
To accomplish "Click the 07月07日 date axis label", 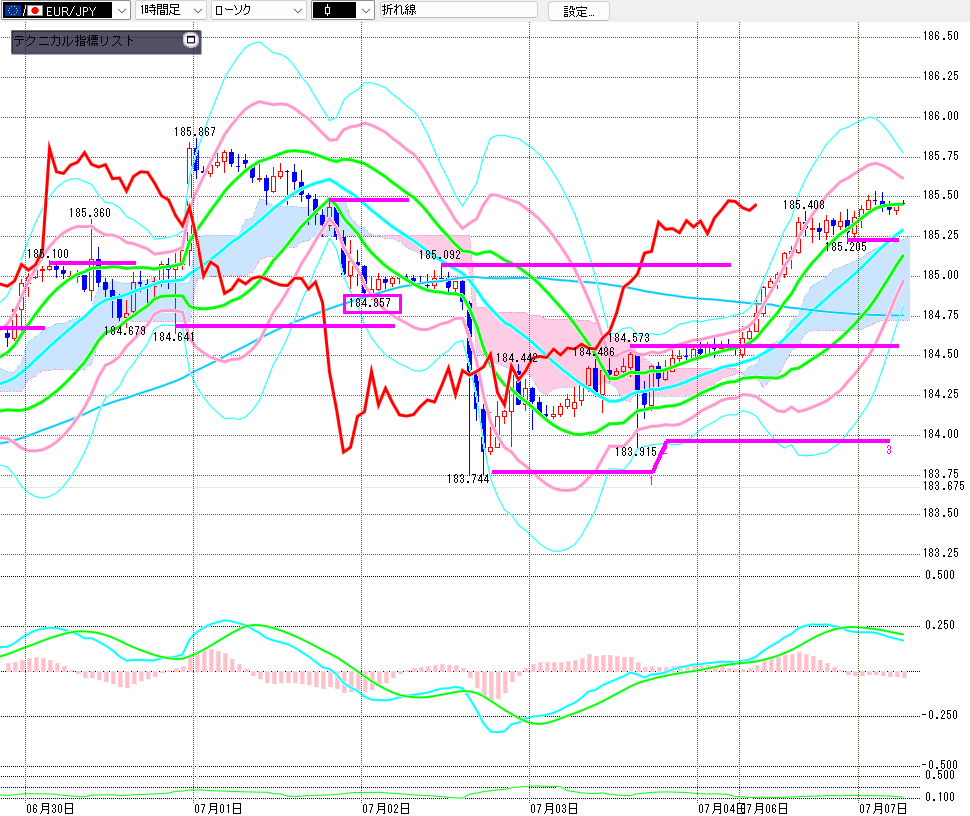I will (x=883, y=808).
